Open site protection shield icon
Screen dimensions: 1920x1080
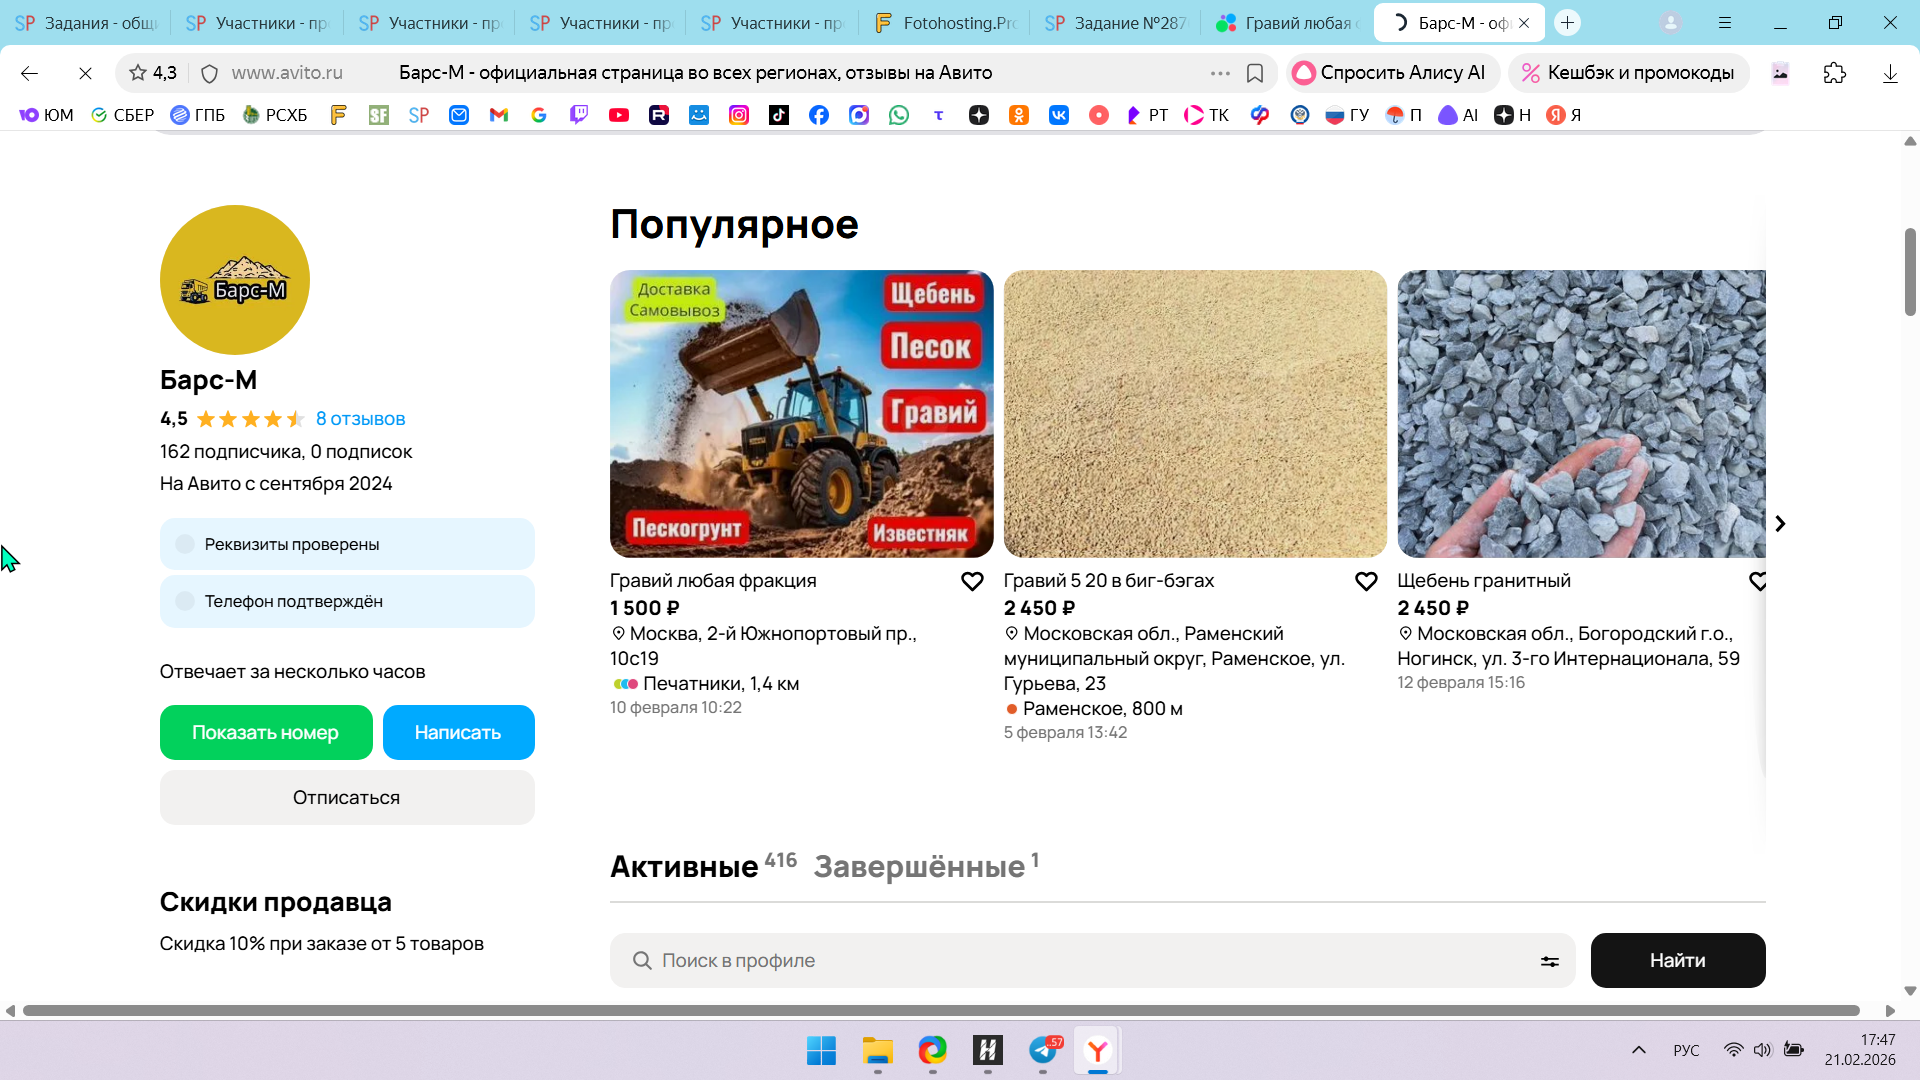(x=209, y=73)
